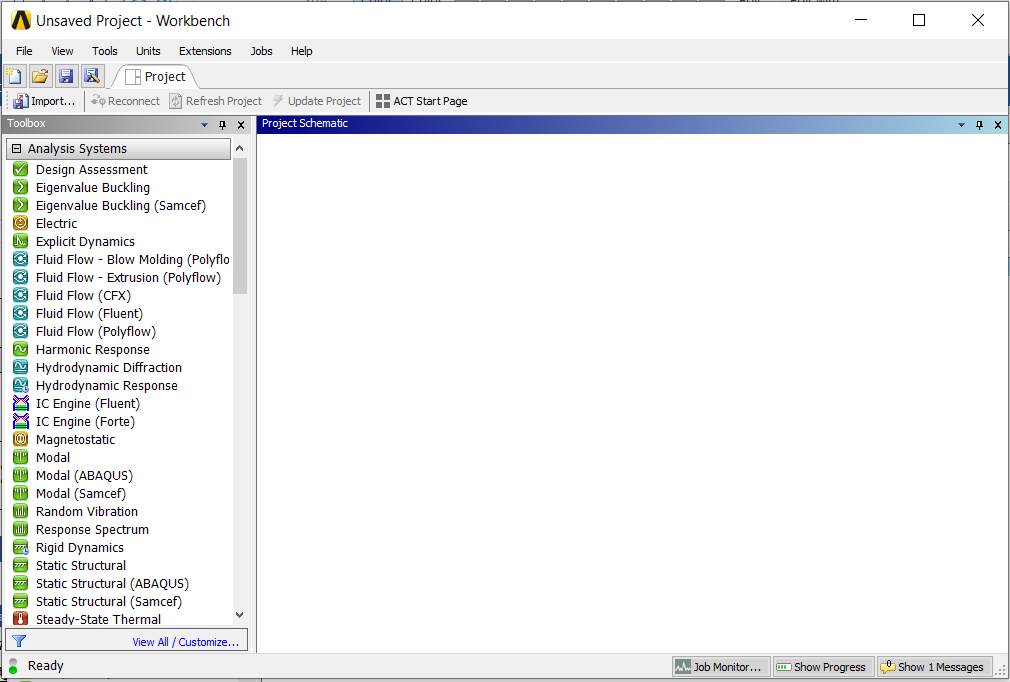Click the View All / Customize... link
Viewport: 1010px width, 682px height.
[x=186, y=642]
